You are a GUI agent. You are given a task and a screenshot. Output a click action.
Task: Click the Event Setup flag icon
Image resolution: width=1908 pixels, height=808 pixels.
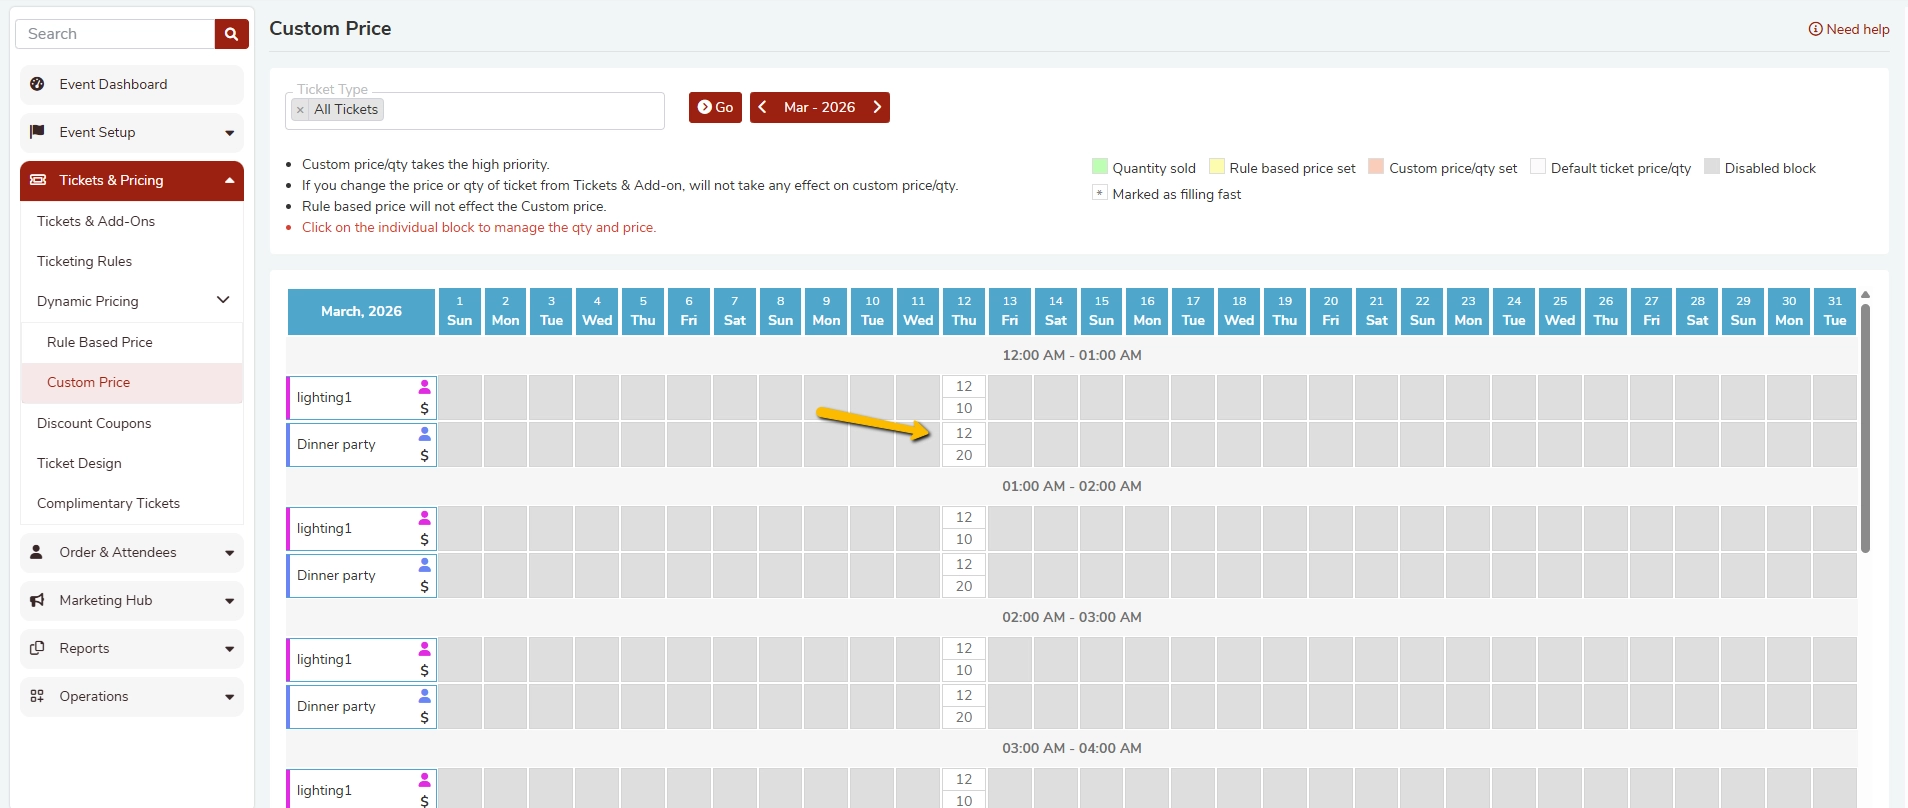(x=37, y=132)
